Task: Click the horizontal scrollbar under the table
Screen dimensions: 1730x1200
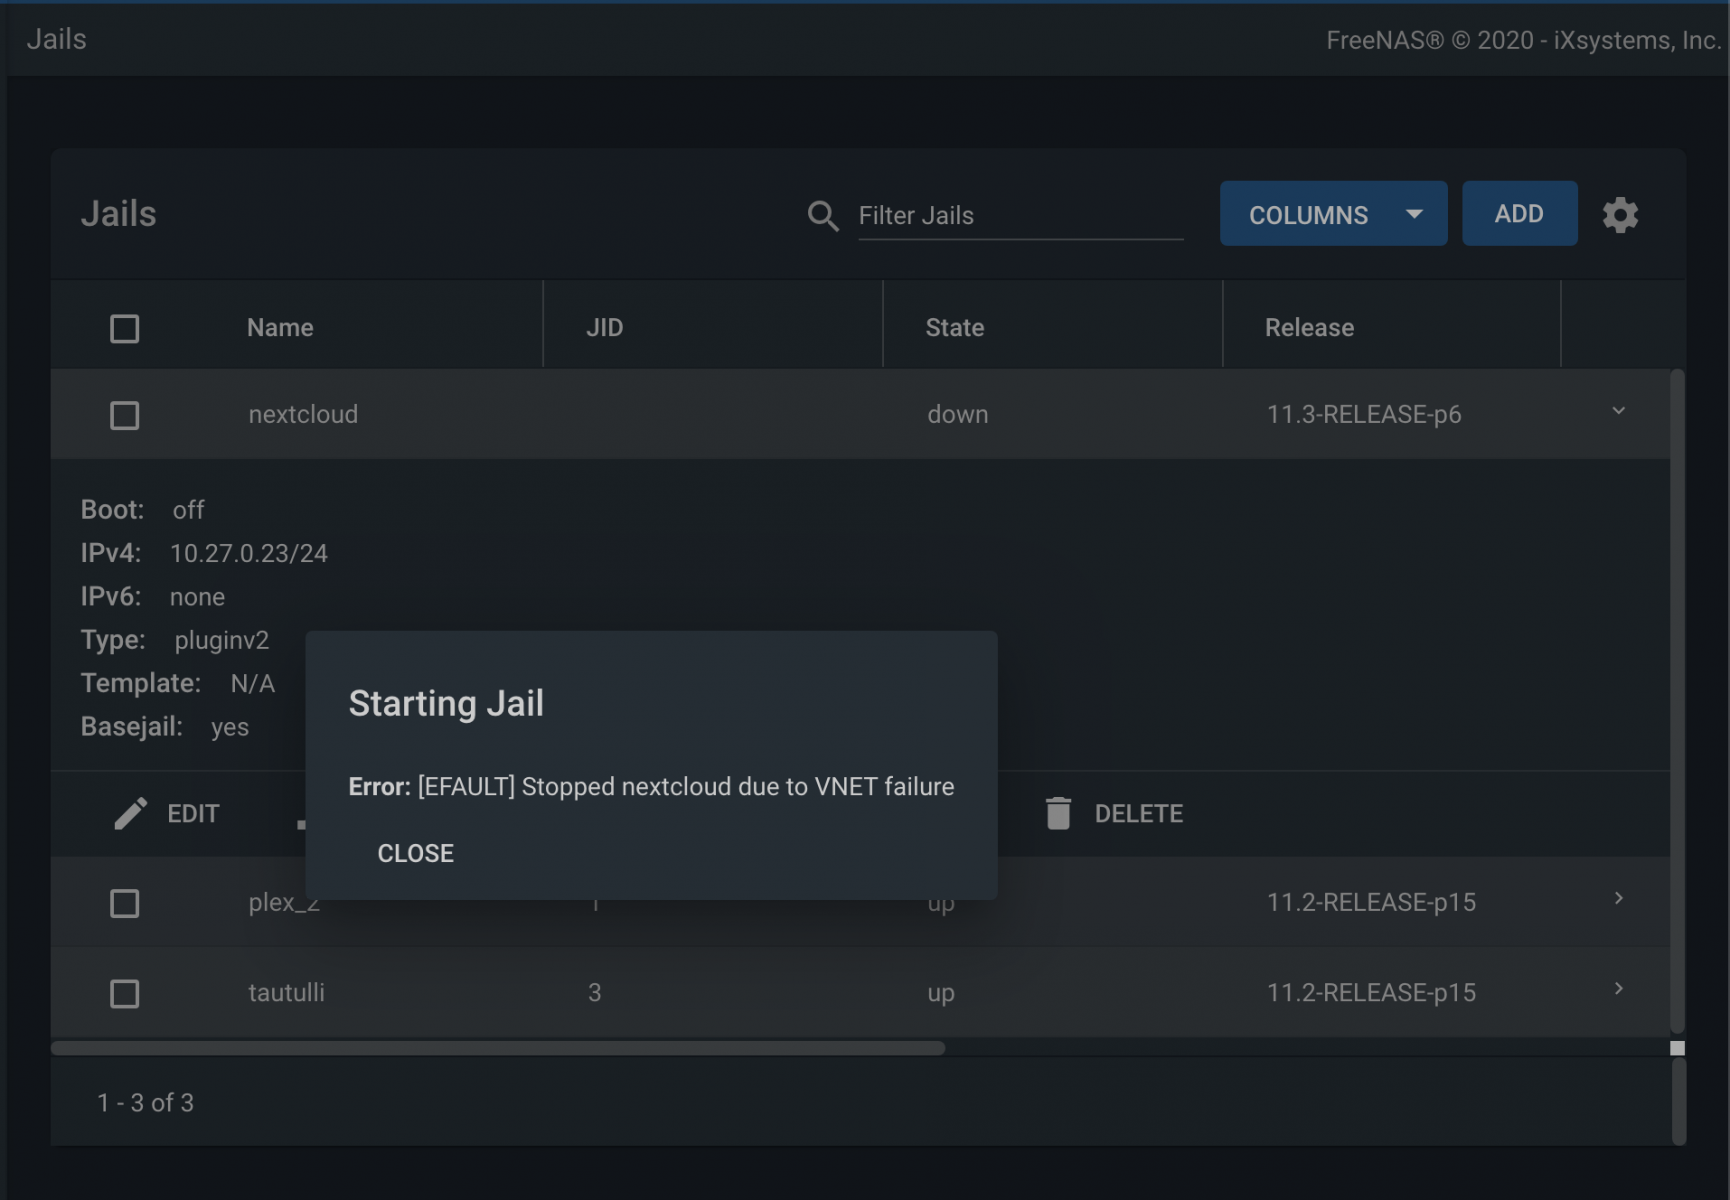Action: pyautogui.click(x=497, y=1048)
